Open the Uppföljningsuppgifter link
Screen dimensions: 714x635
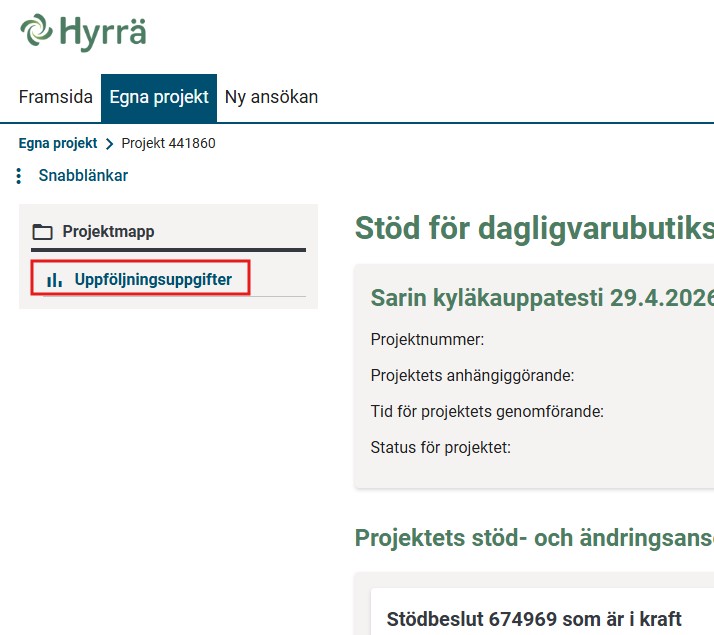(x=153, y=279)
